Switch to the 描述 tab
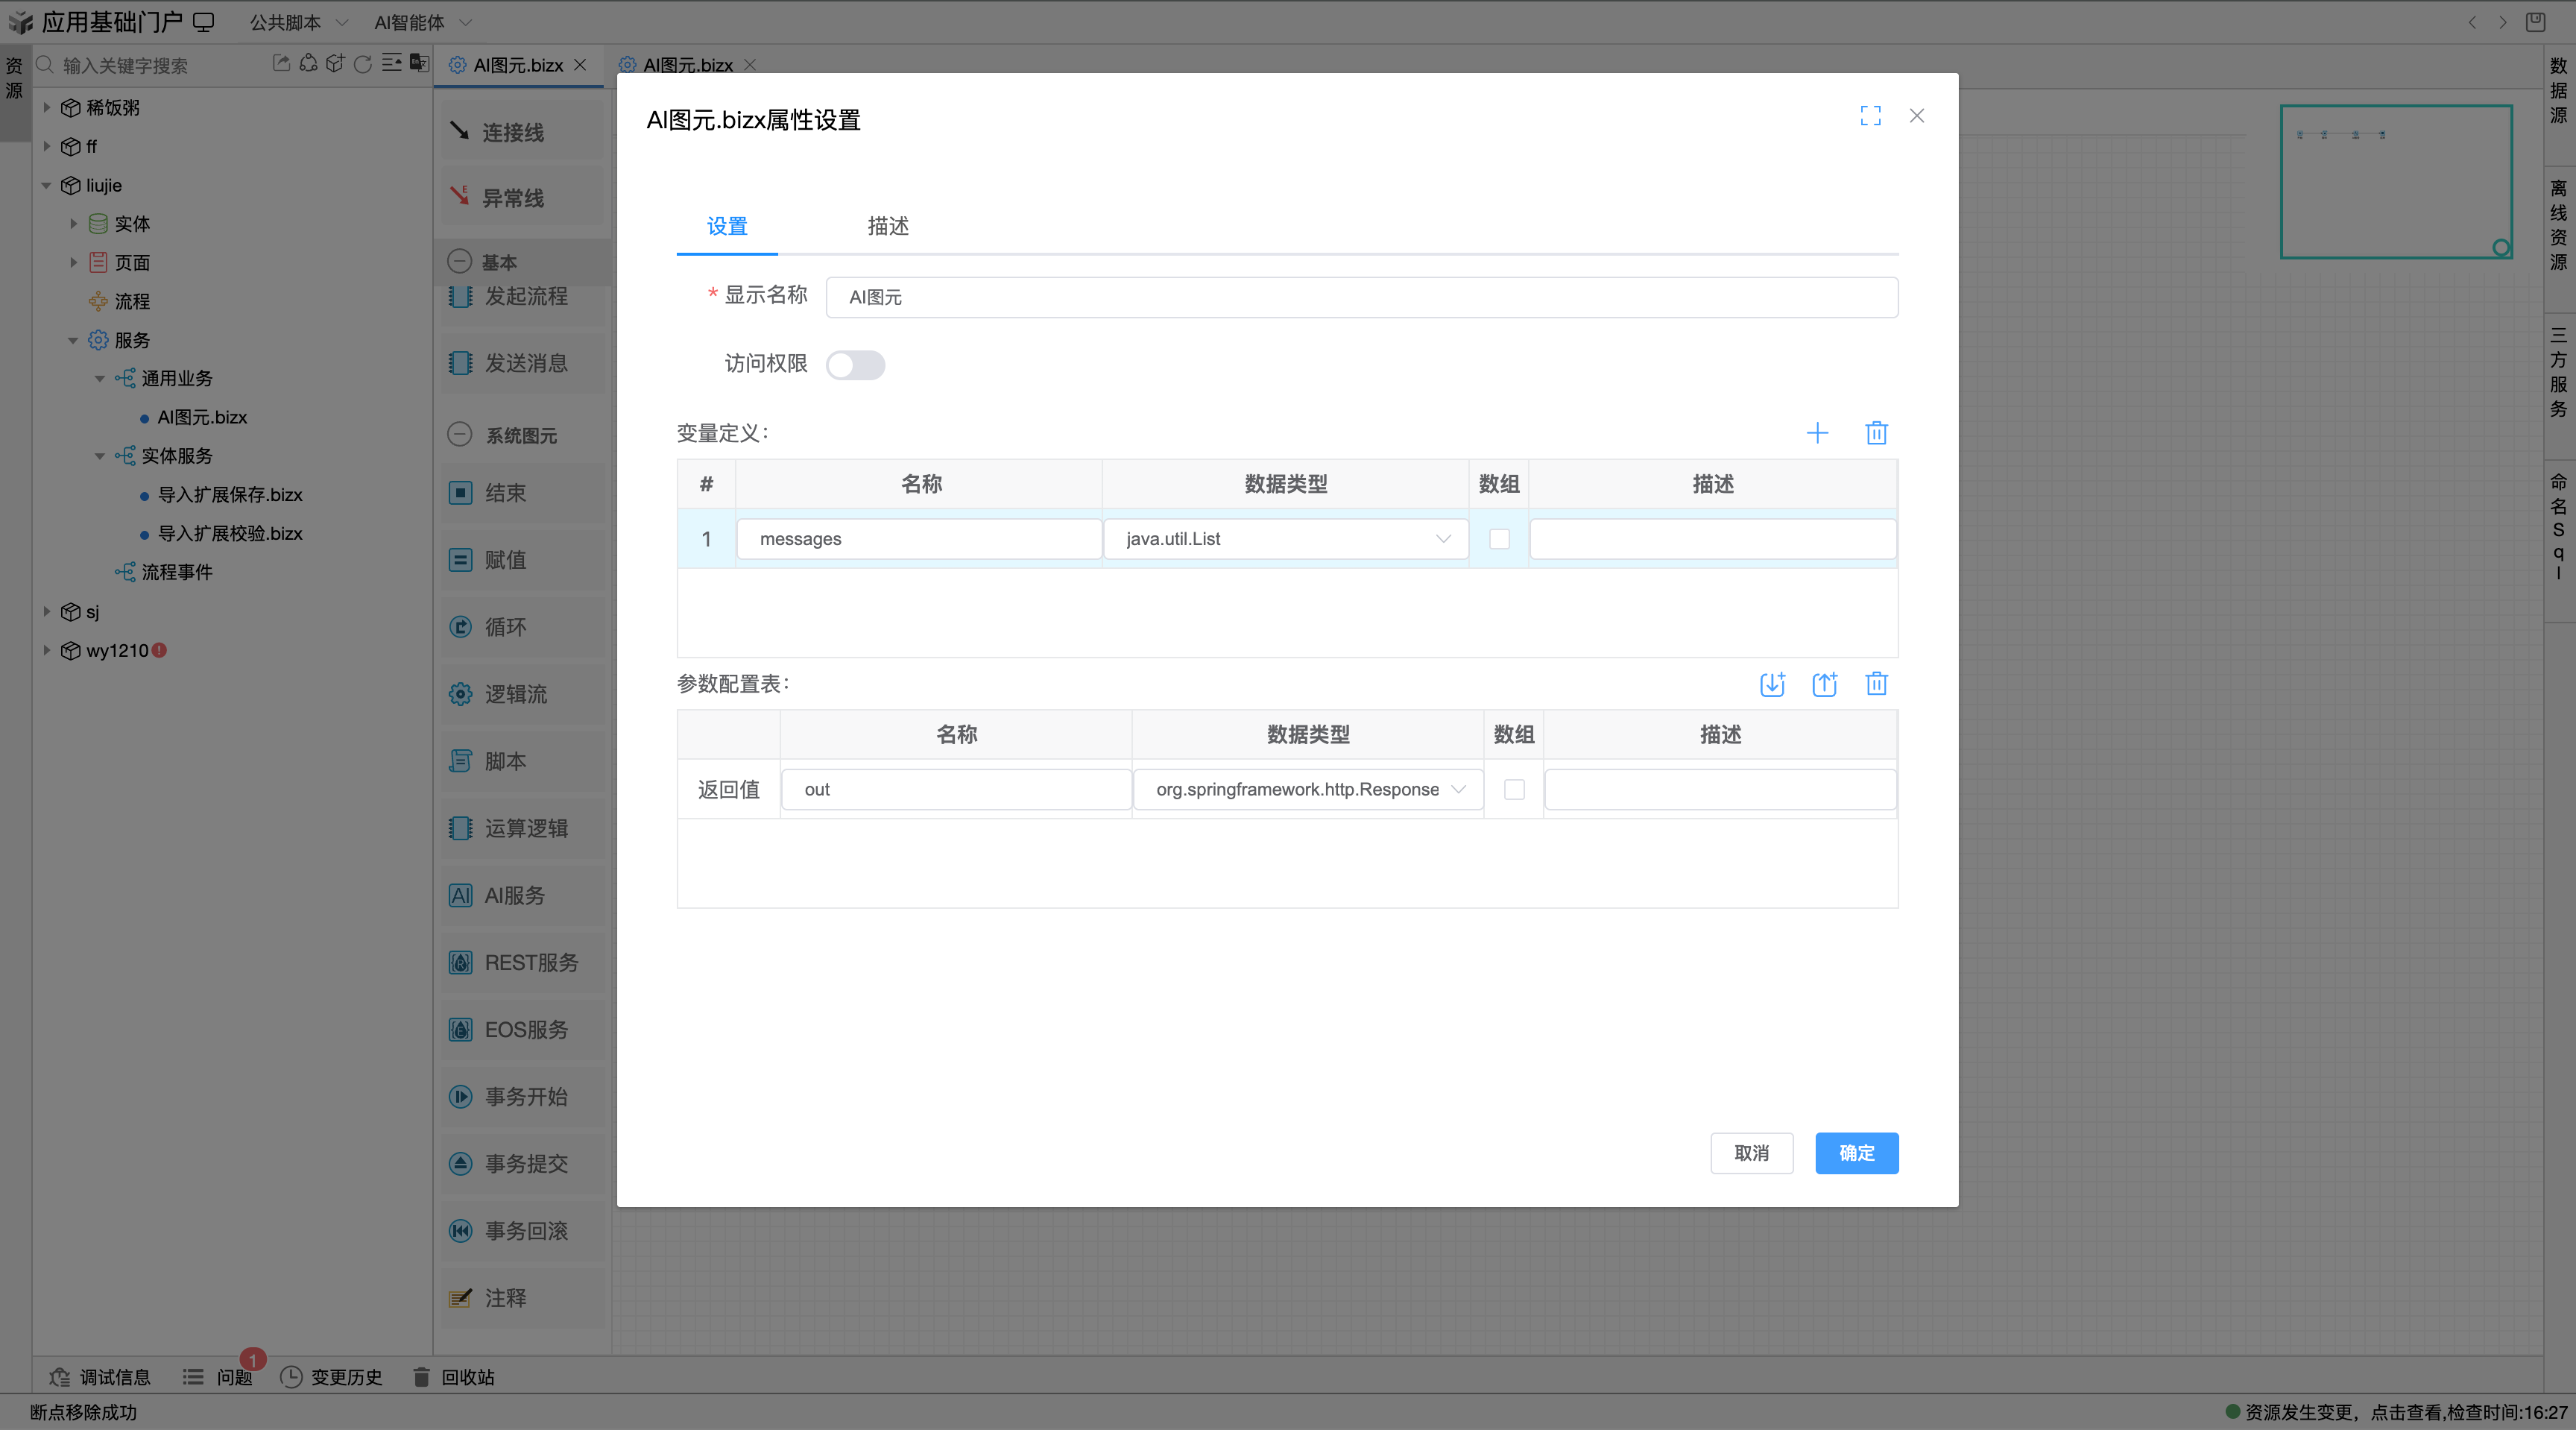 [x=887, y=227]
